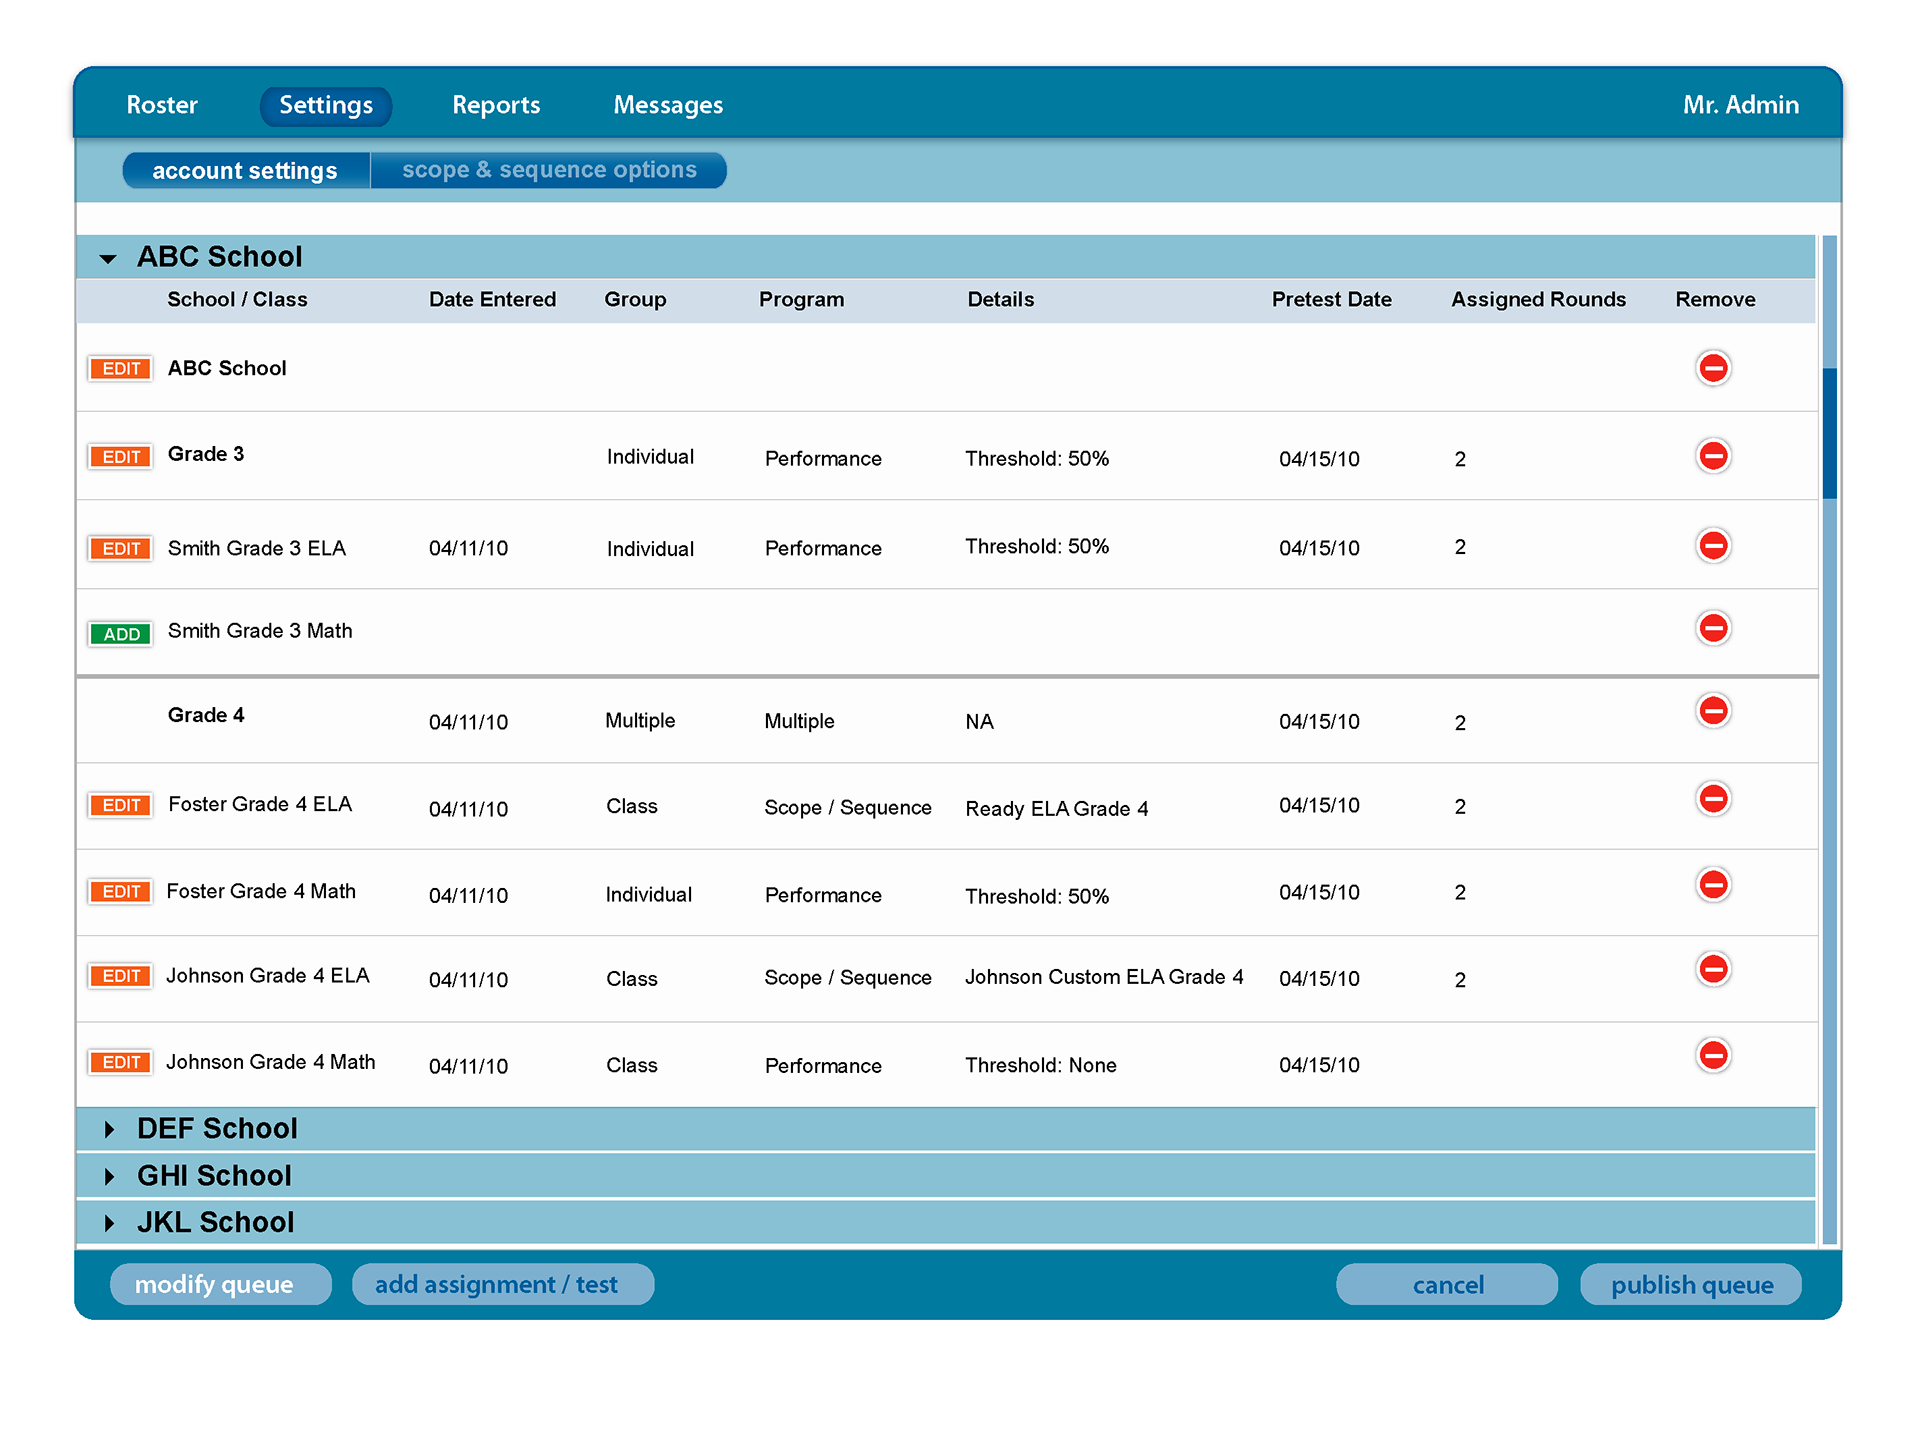
Task: Expand the DEF School section
Action: (x=109, y=1130)
